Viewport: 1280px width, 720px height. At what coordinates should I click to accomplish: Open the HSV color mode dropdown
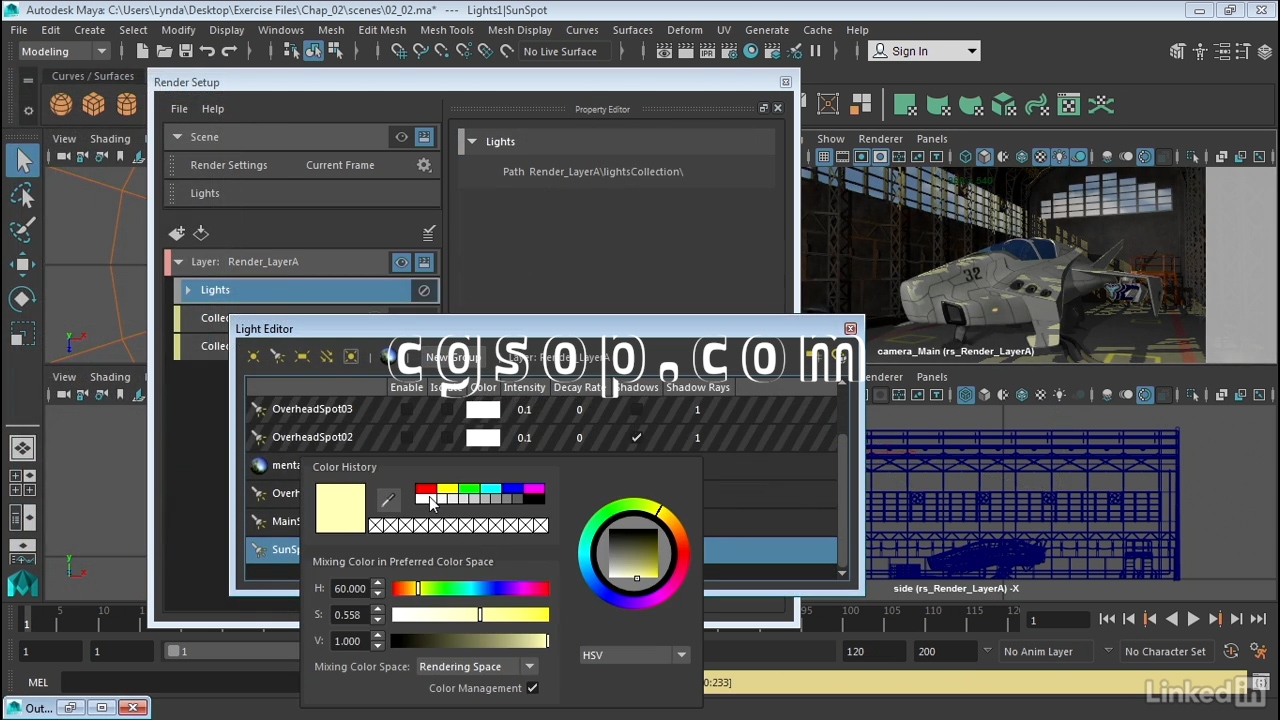pyautogui.click(x=634, y=655)
